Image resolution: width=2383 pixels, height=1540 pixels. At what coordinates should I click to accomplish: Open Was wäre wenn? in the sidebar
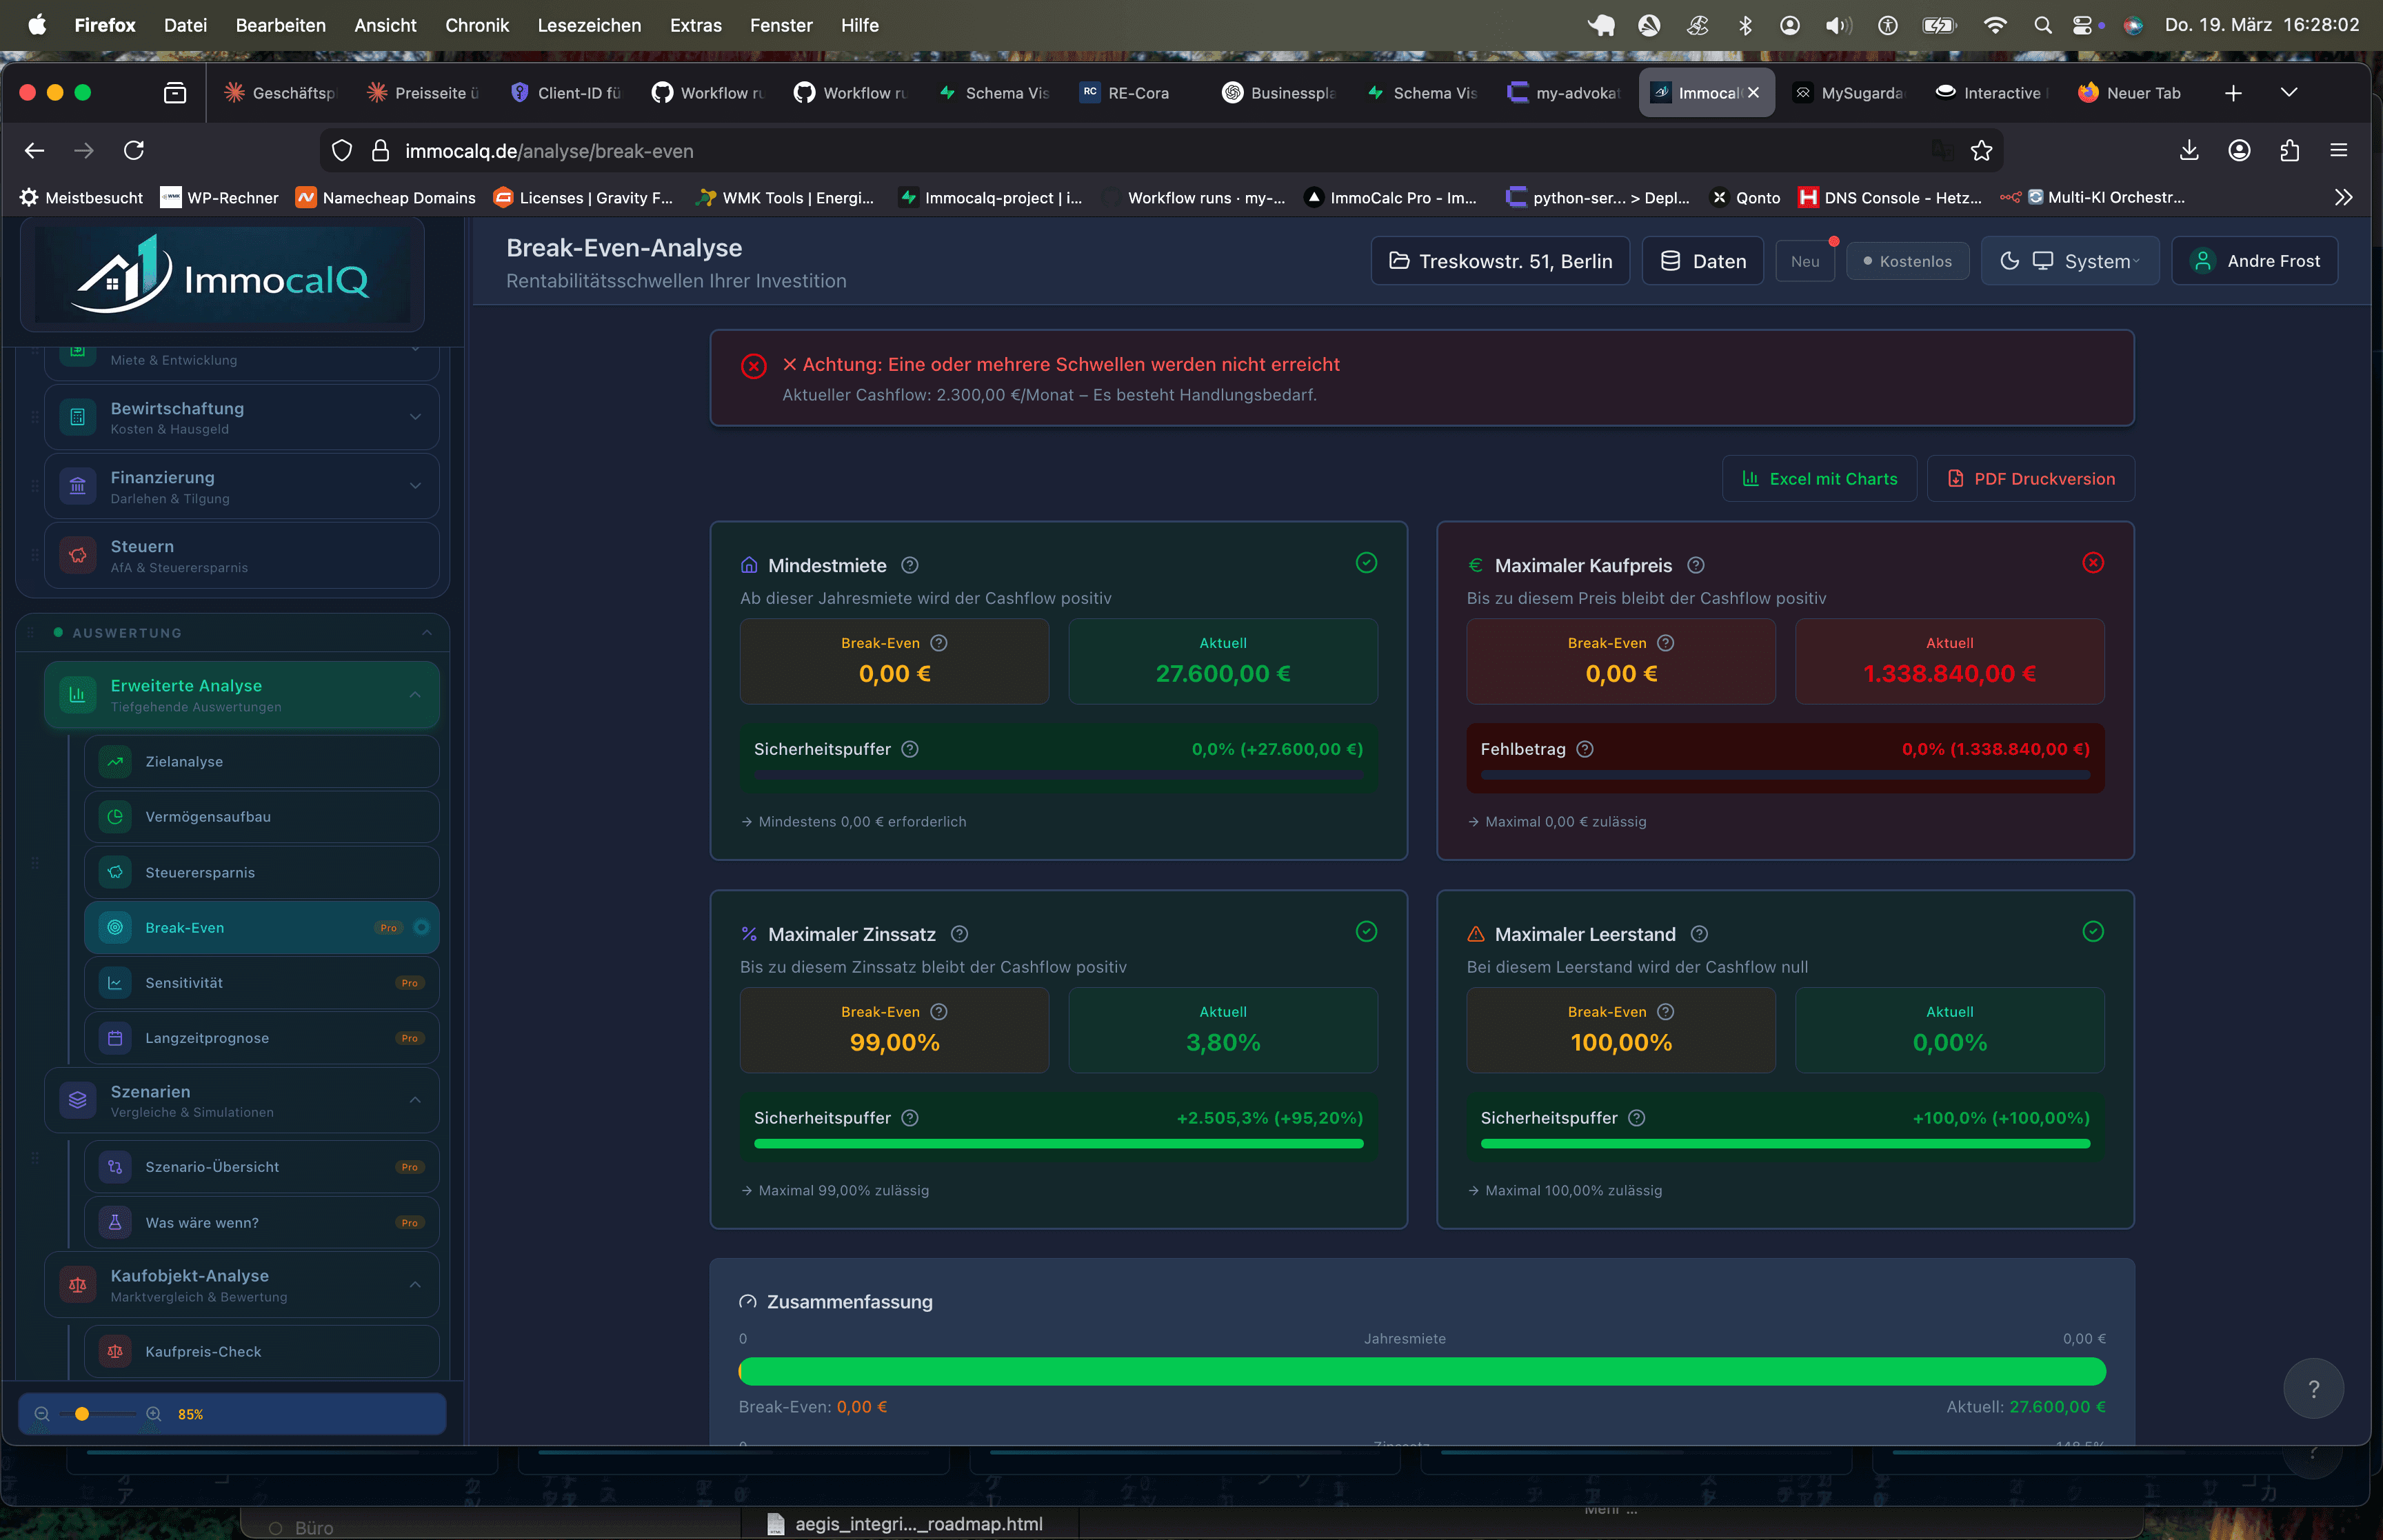(x=262, y=1223)
